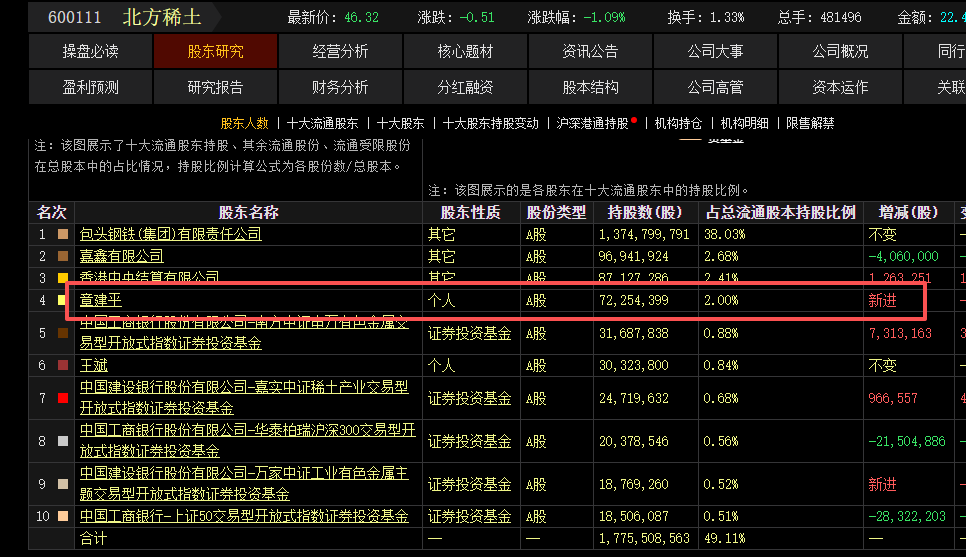Click the 十大流通股东 sub-navigation link

pos(322,123)
